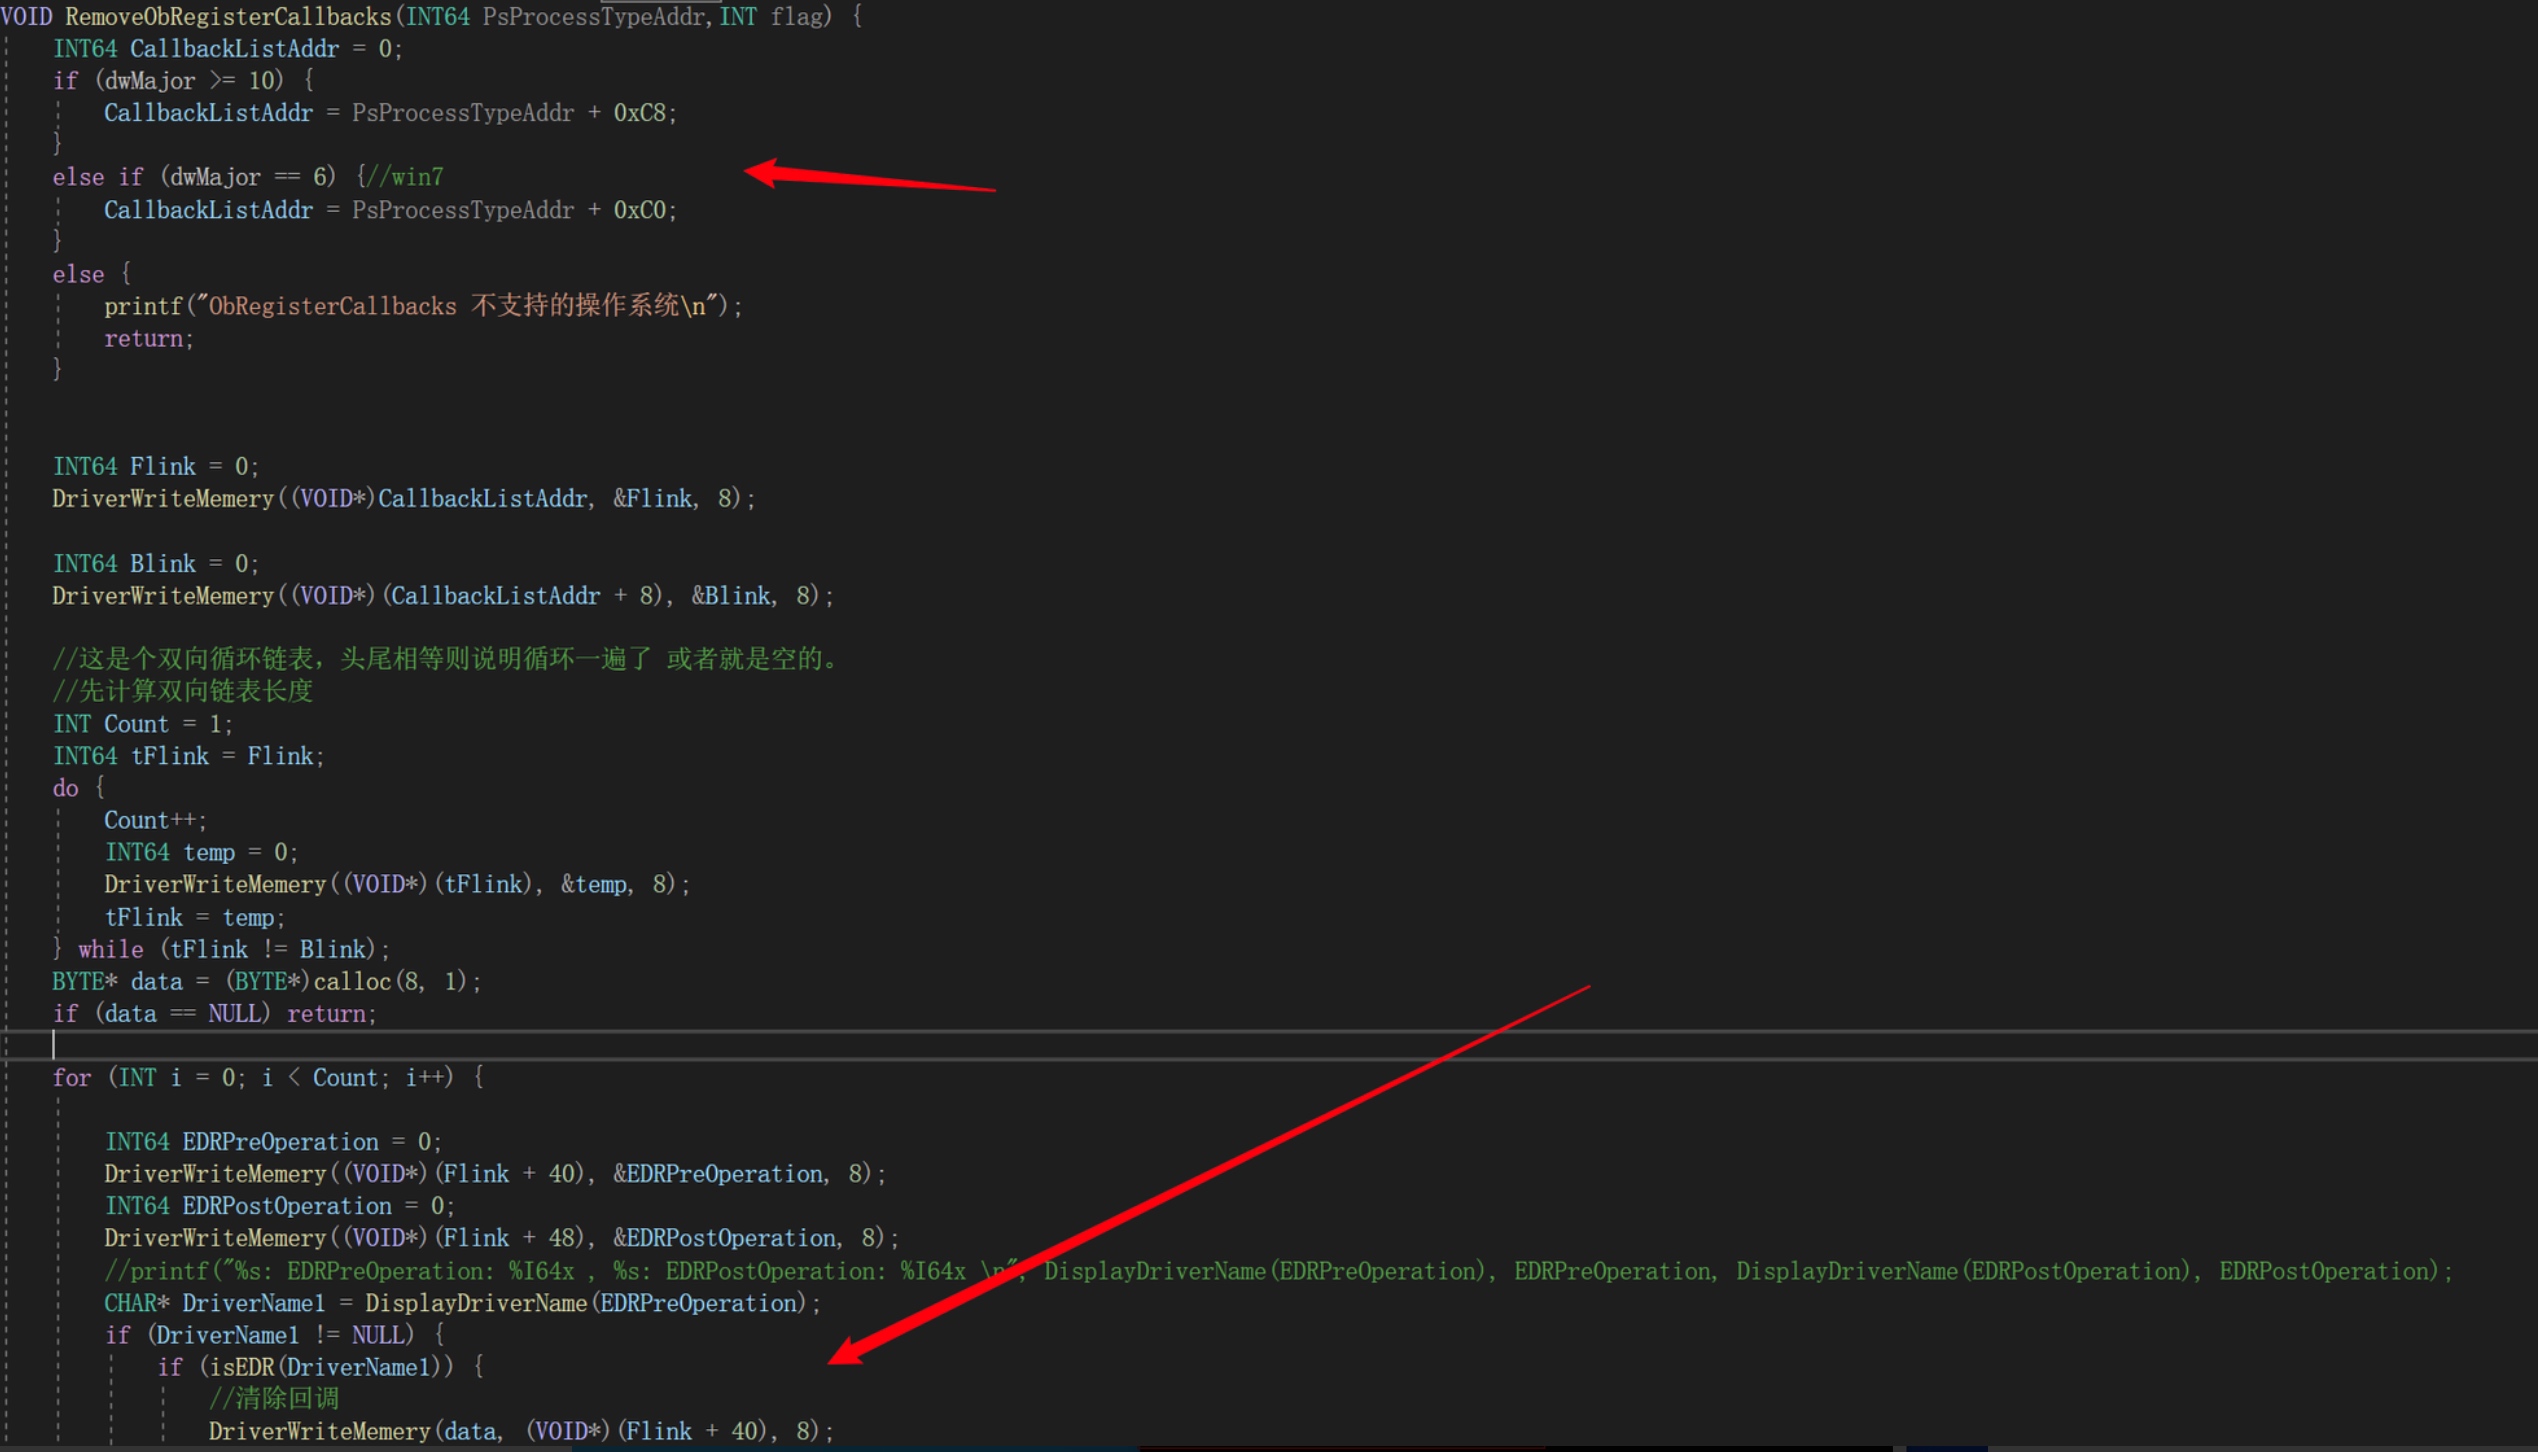This screenshot has width=2538, height=1452.
Task: Place cursor on the for loop header
Action: pyautogui.click(x=268, y=1078)
